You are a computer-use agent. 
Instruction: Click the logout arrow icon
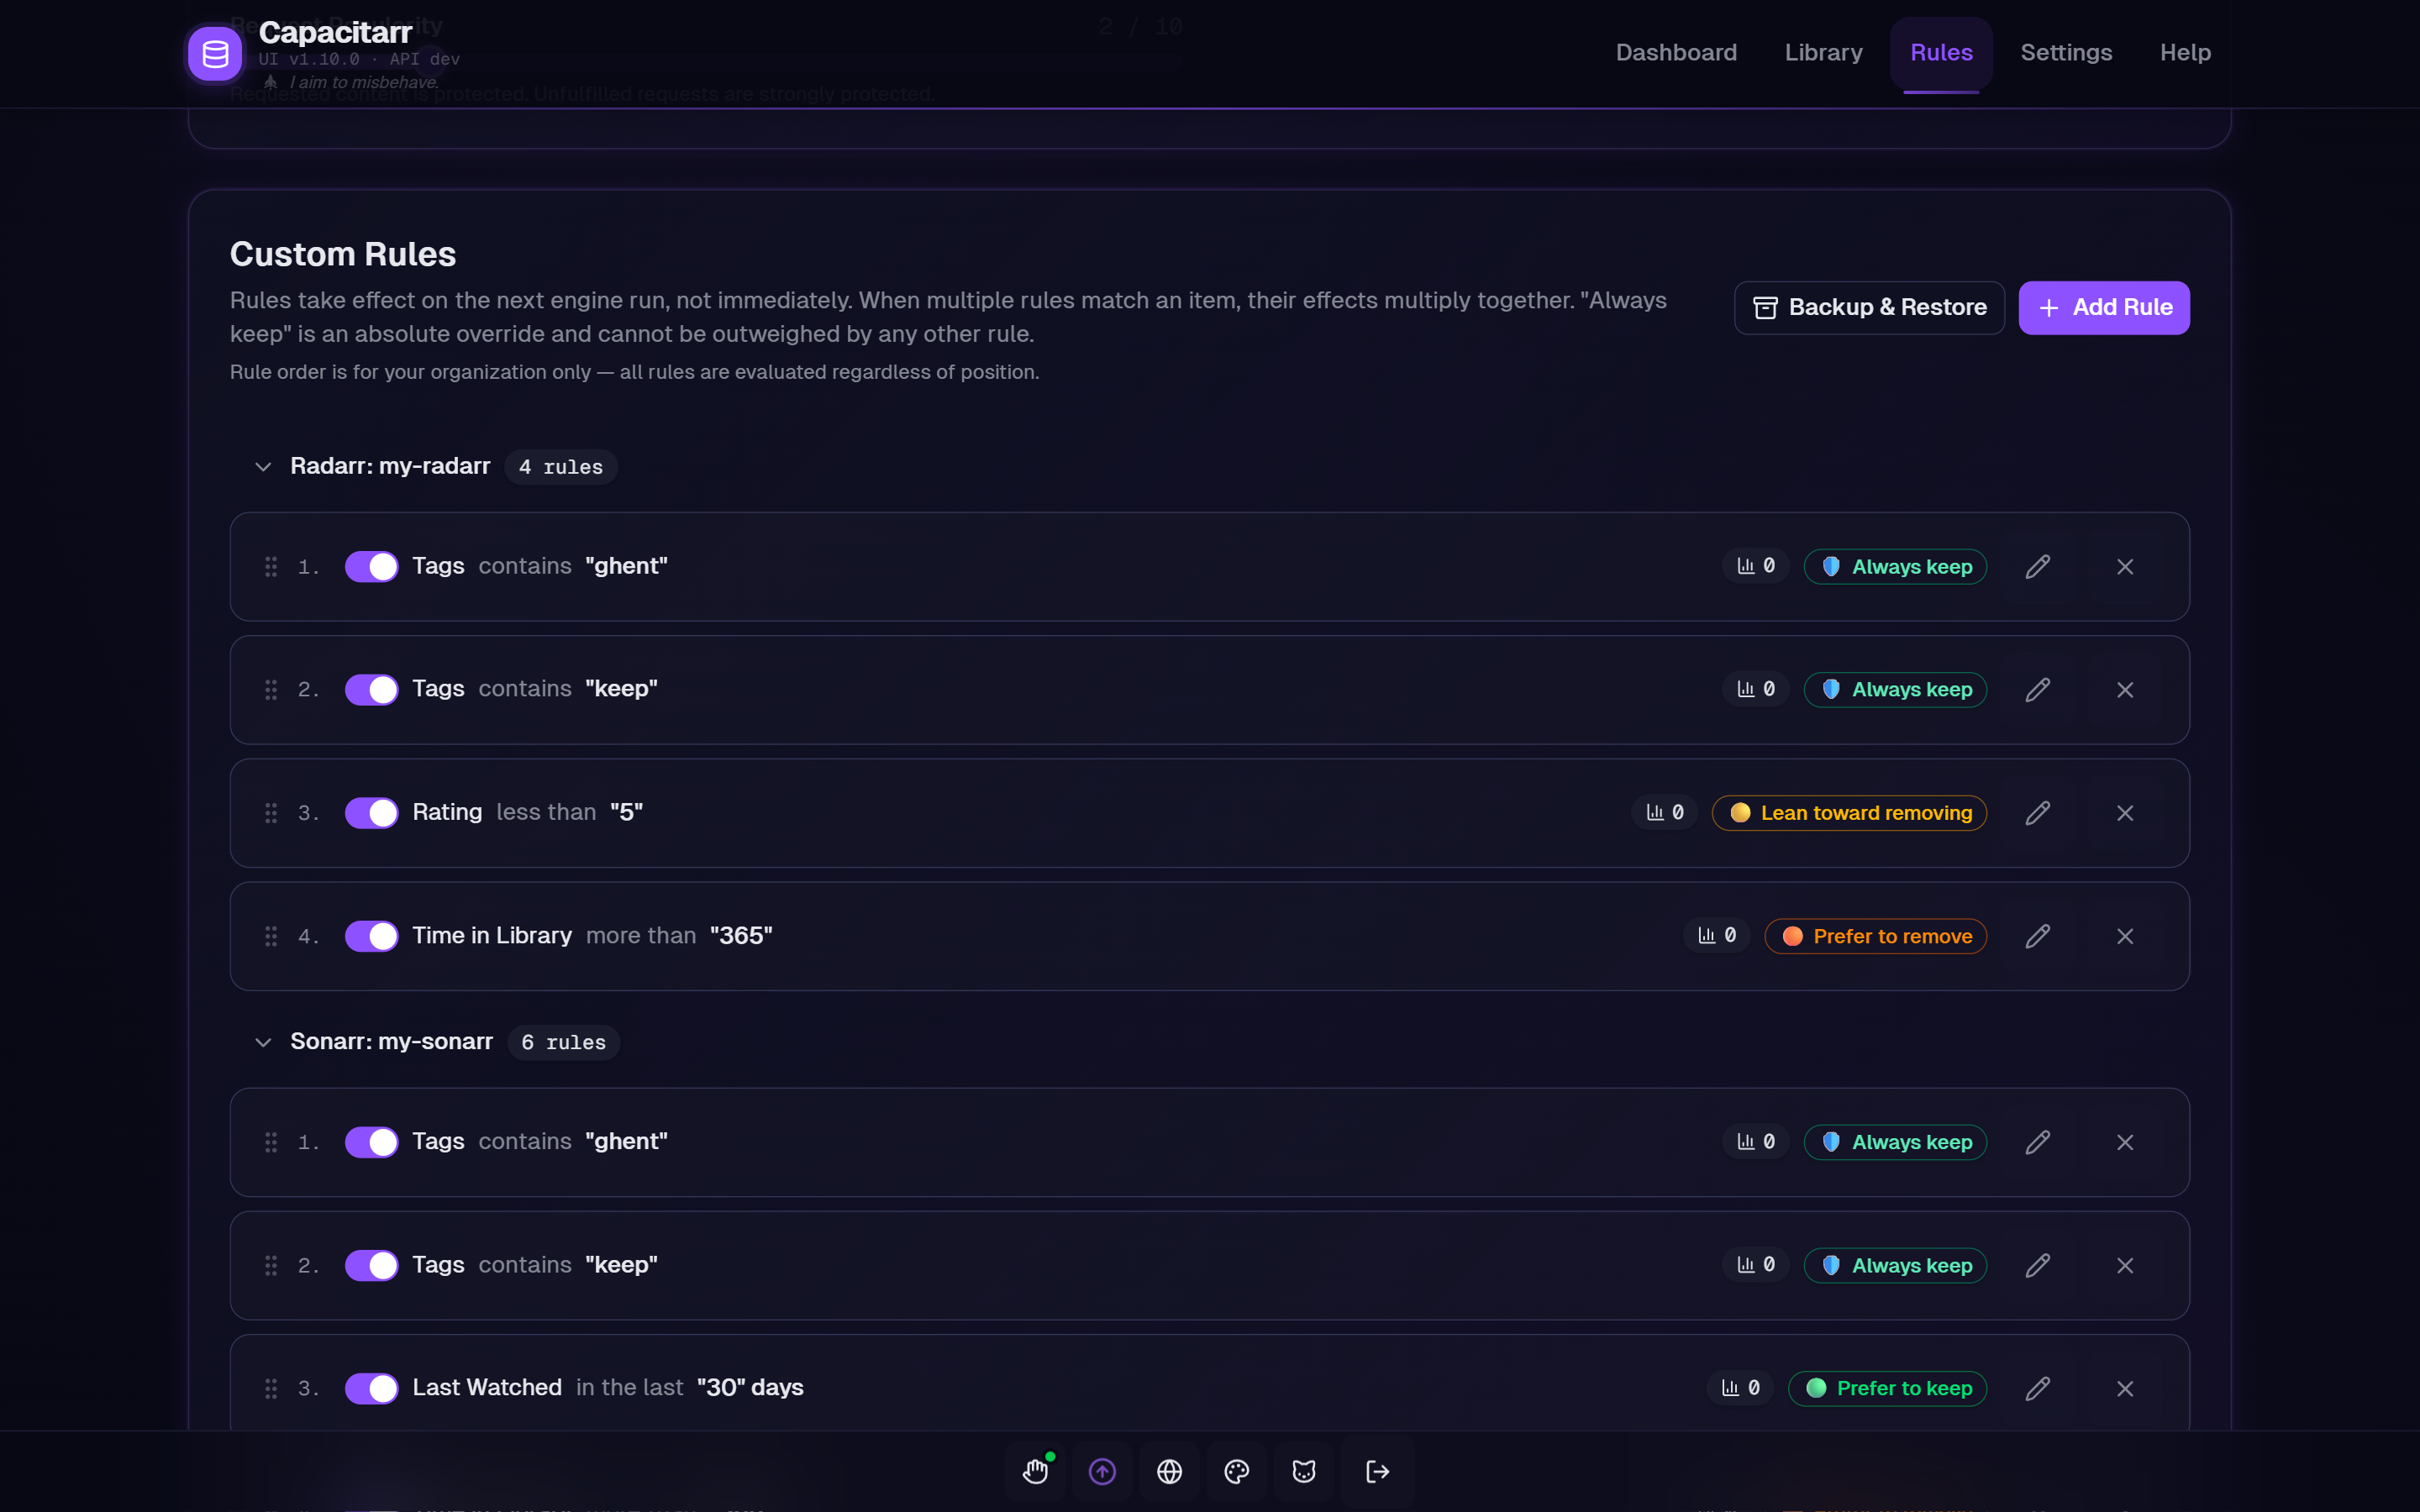coord(1377,1471)
